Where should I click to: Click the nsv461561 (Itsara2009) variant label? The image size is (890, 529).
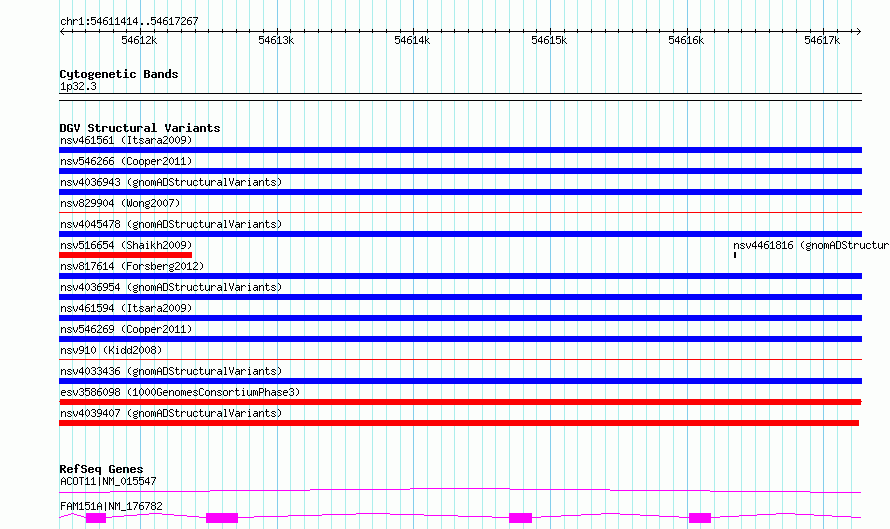click(x=126, y=140)
